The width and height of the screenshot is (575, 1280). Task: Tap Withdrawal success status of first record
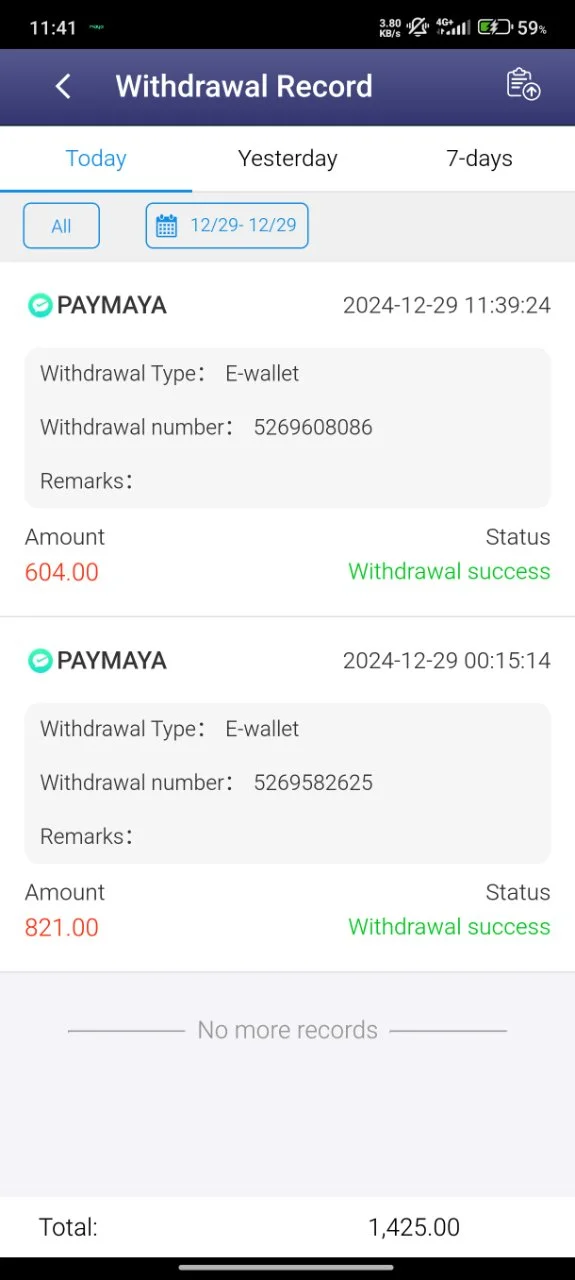(449, 571)
